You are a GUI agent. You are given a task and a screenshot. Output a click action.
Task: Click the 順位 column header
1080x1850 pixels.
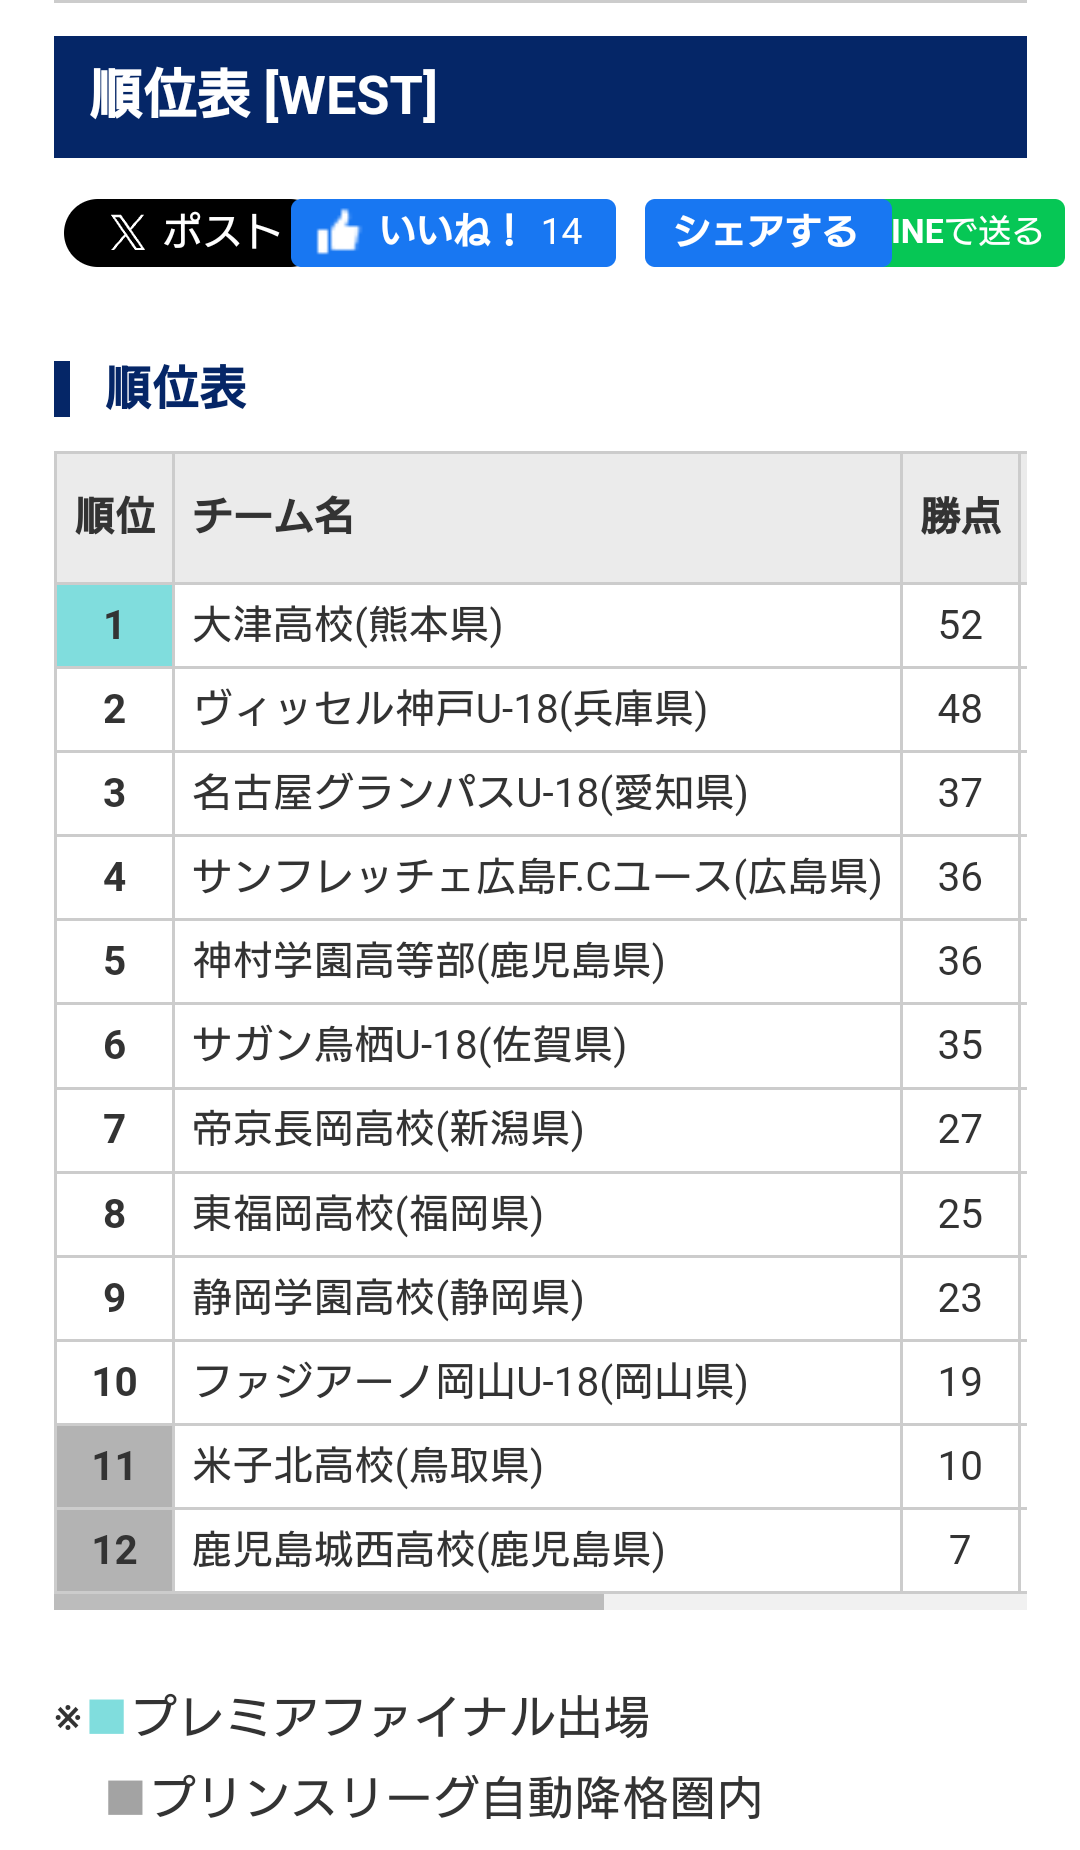[115, 518]
